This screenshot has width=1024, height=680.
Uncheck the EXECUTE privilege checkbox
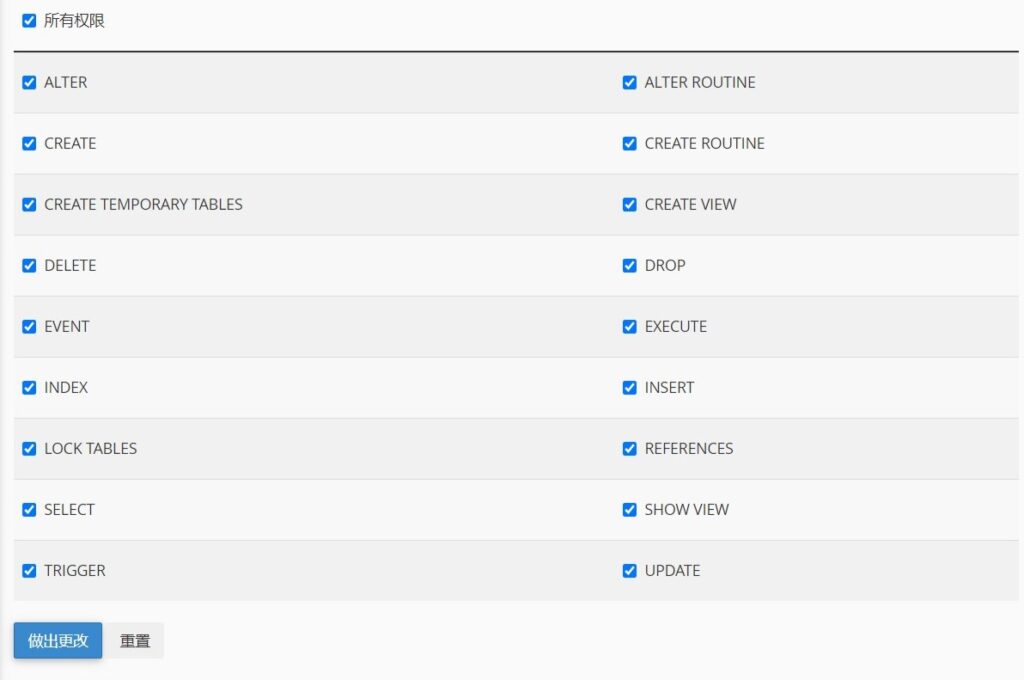[629, 326]
